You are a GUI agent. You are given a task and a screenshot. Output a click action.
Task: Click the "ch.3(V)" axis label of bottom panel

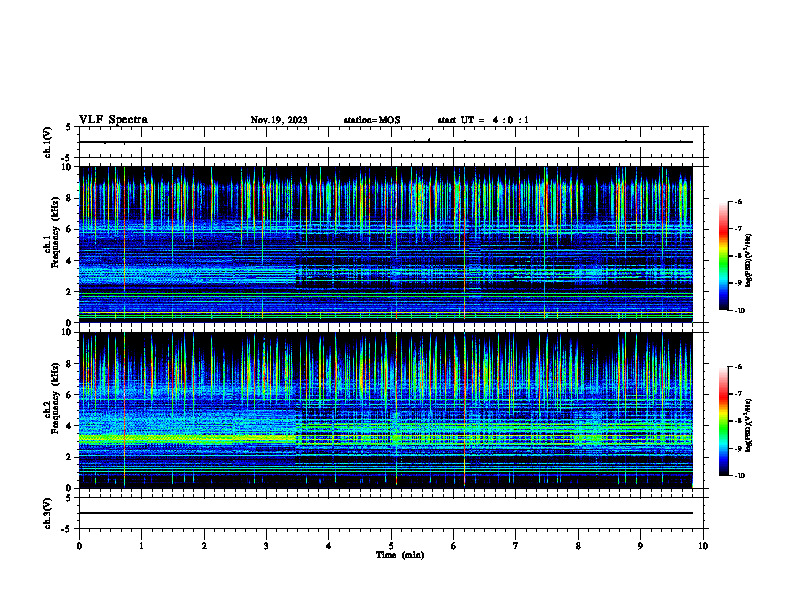(47, 513)
